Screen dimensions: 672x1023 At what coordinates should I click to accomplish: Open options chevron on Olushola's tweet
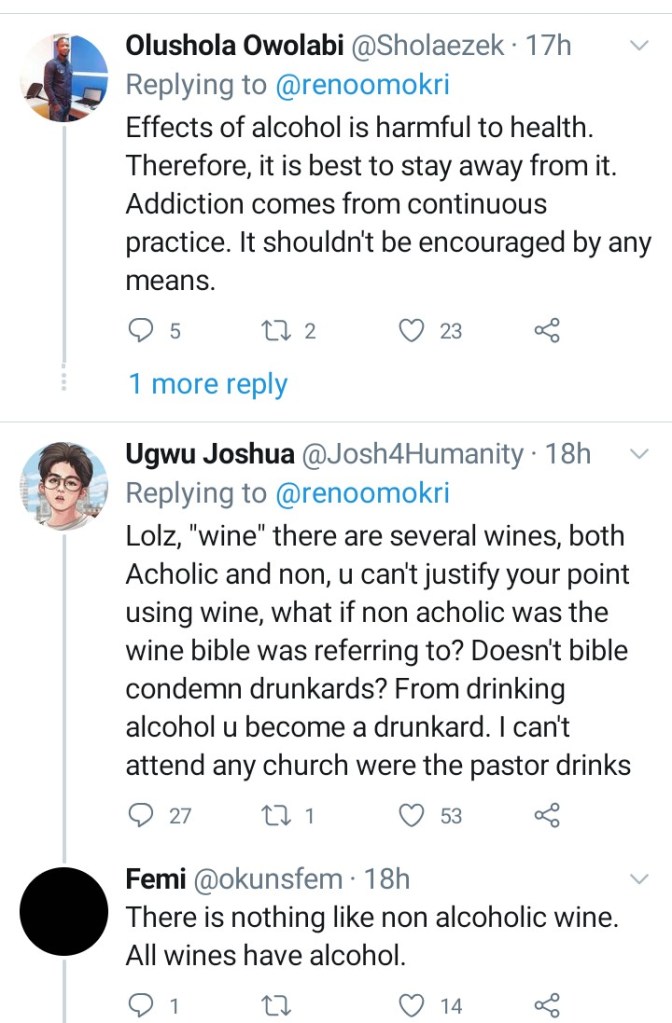coord(639,44)
